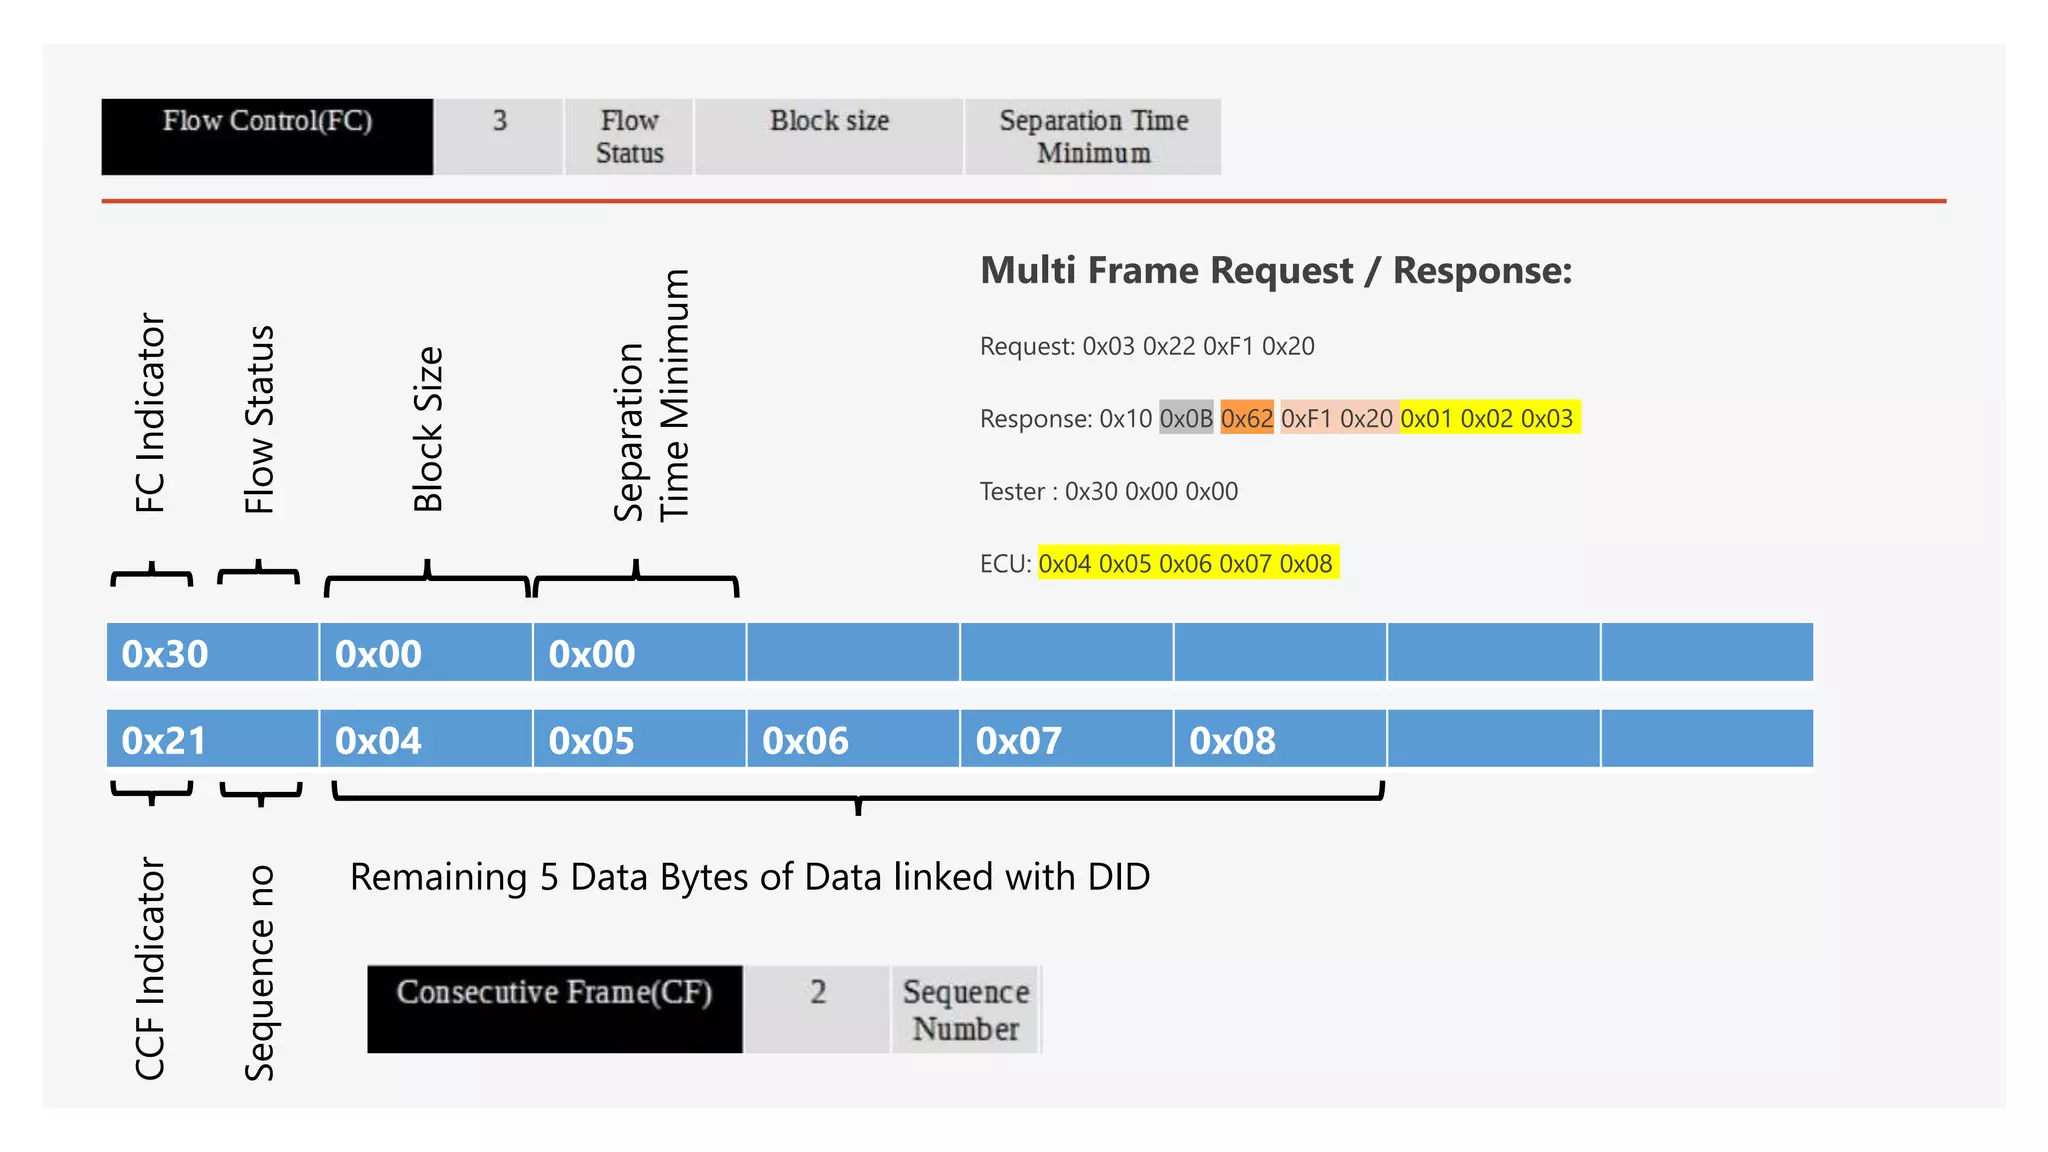The height and width of the screenshot is (1152, 2048).
Task: Click the Separation Time Minimum header cell
Action: pyautogui.click(x=1093, y=136)
